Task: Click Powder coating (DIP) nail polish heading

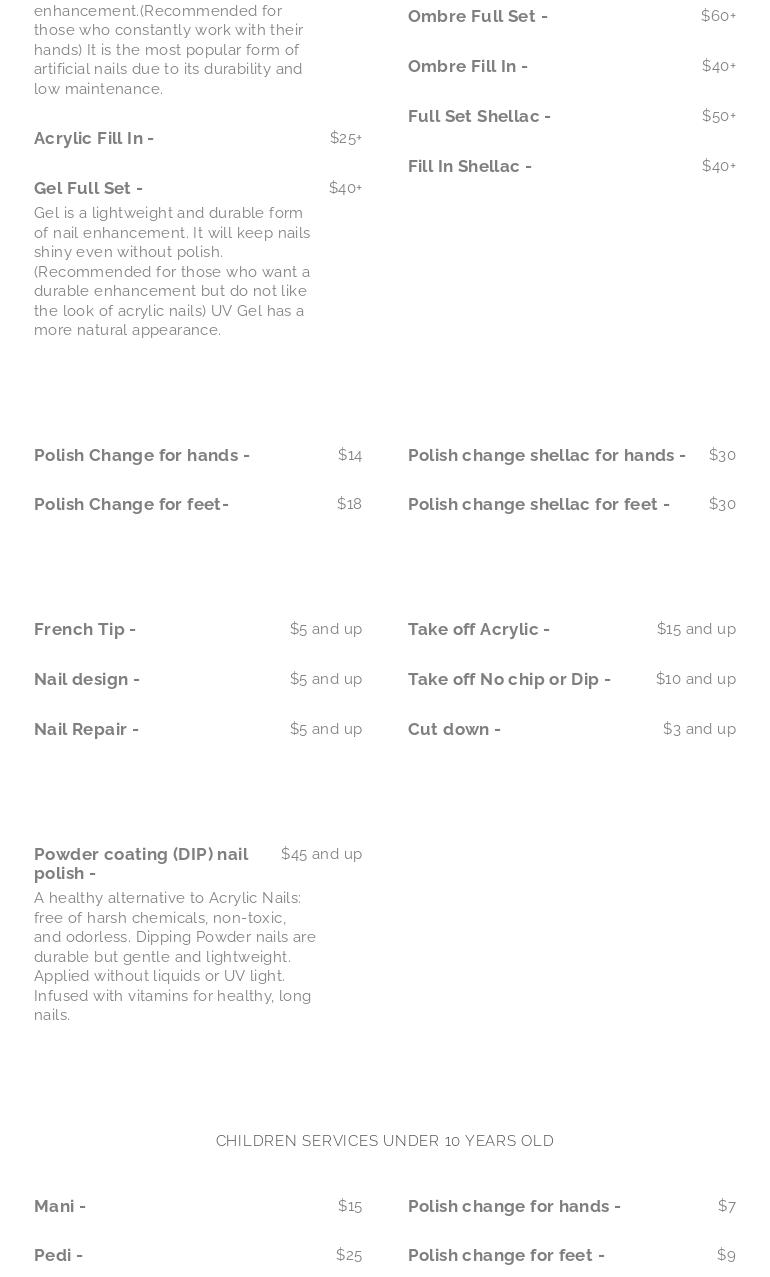Action: (141, 863)
